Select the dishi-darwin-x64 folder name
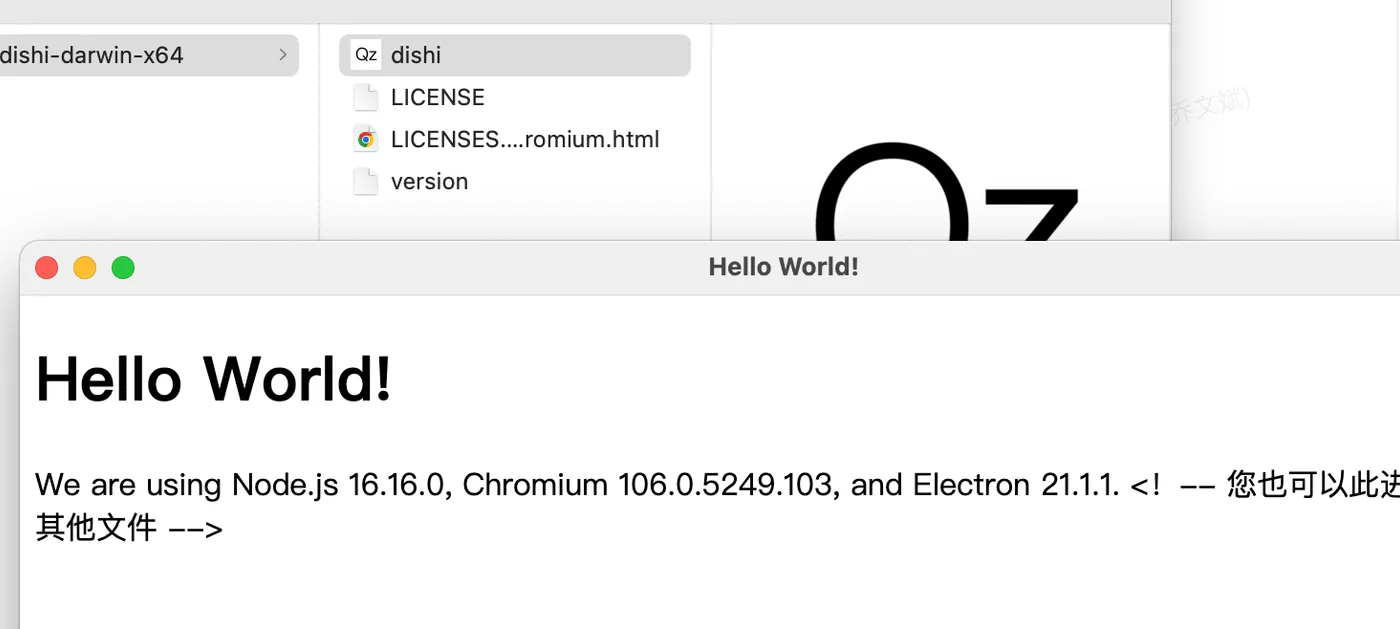1400x629 pixels. pyautogui.click(x=92, y=55)
